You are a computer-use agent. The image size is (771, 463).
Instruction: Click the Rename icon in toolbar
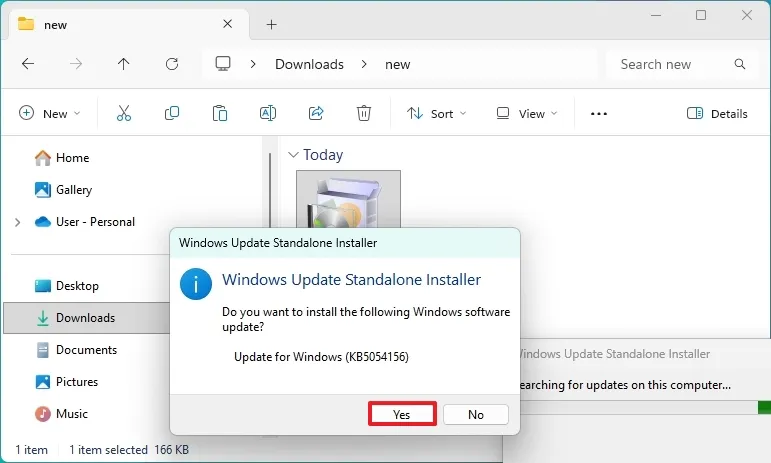click(268, 114)
